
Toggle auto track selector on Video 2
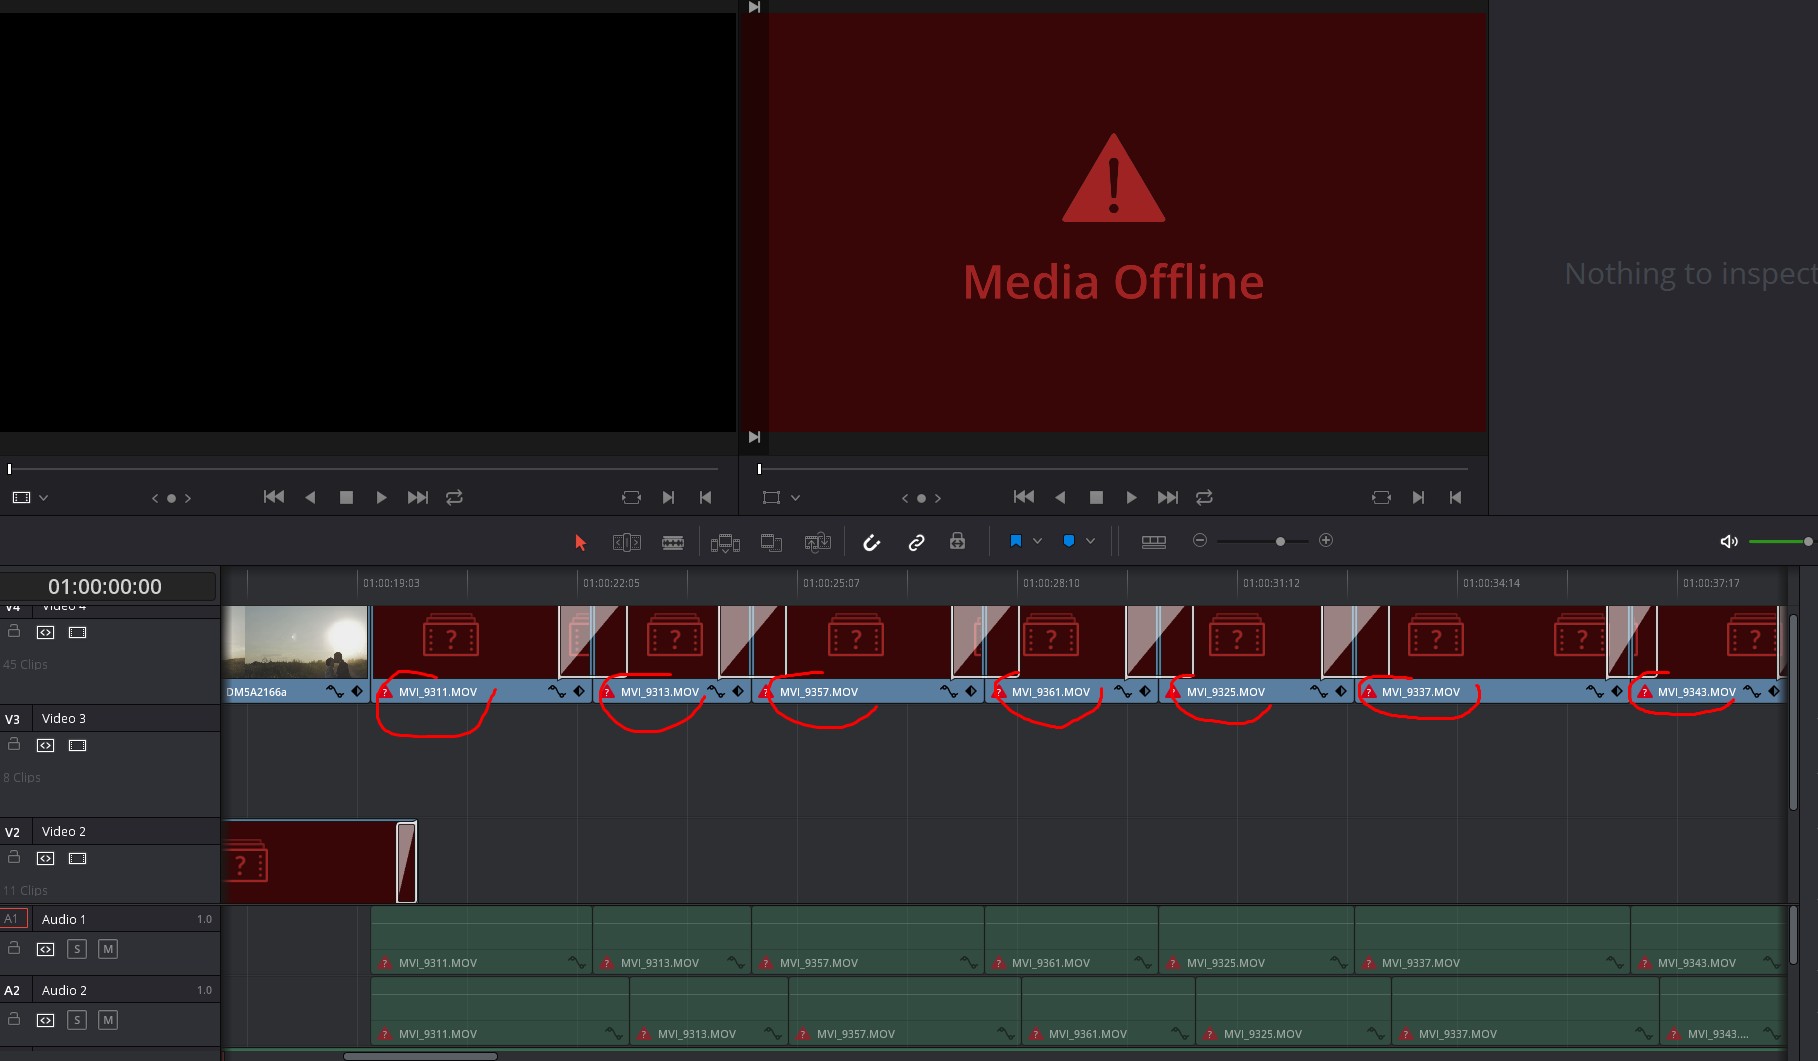(45, 858)
